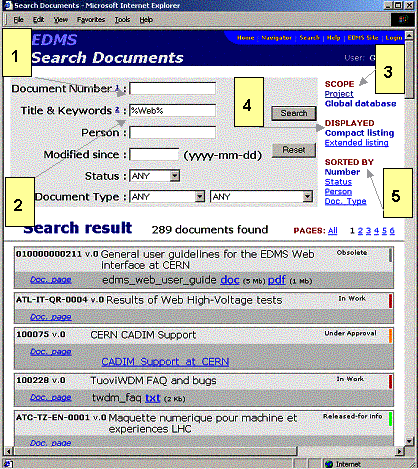The image size is (418, 469).
Task: Select Global database scope
Action: coord(360,104)
